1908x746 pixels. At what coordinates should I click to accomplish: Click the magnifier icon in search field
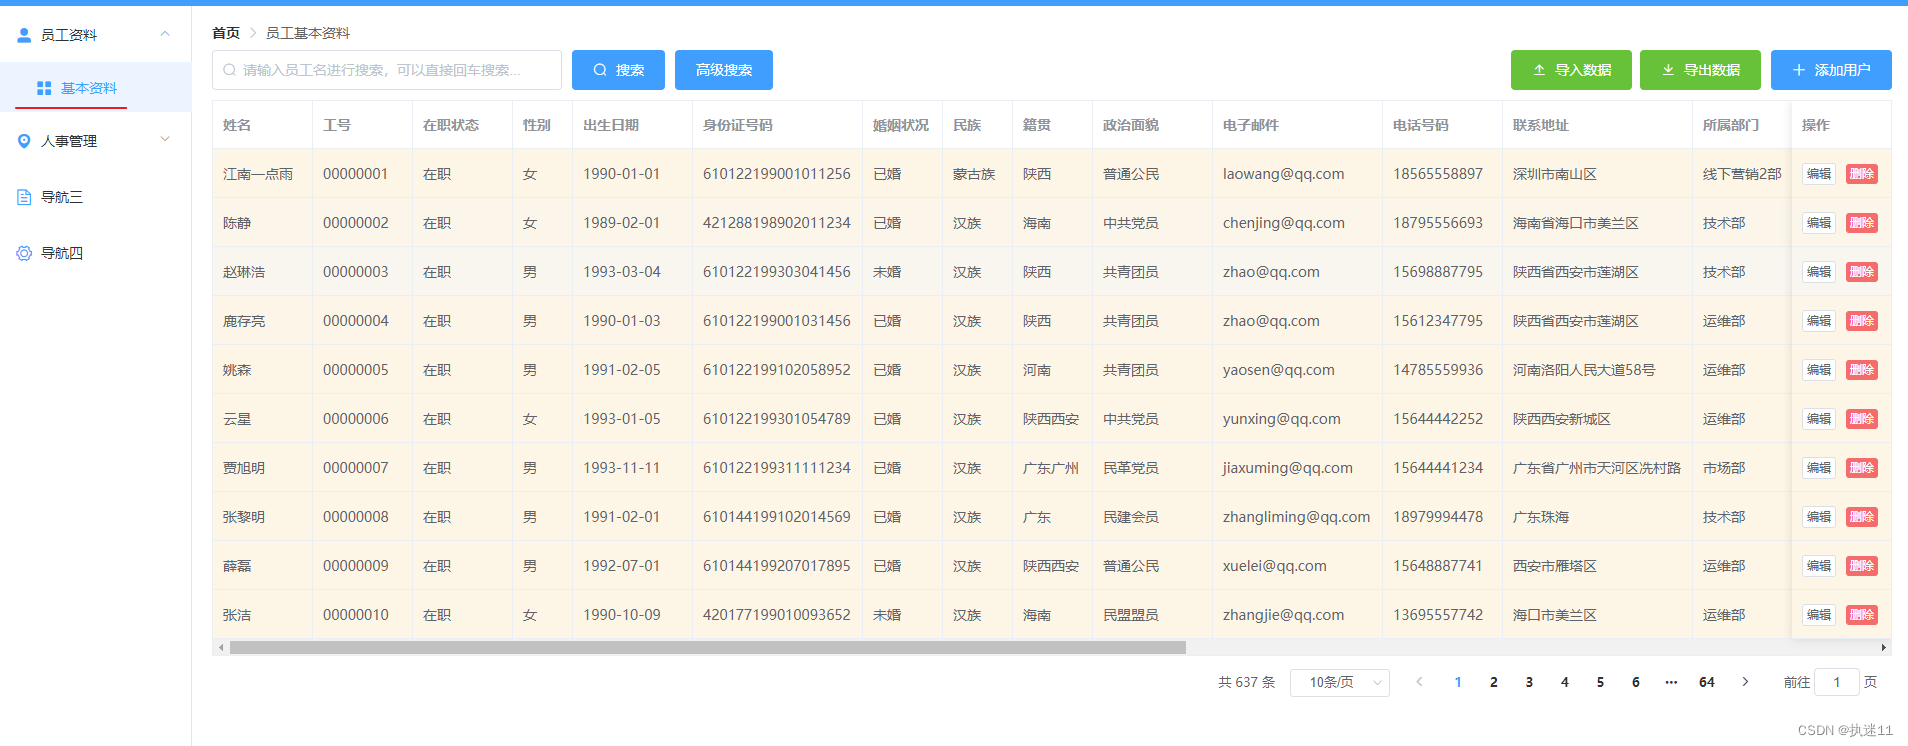pos(230,70)
